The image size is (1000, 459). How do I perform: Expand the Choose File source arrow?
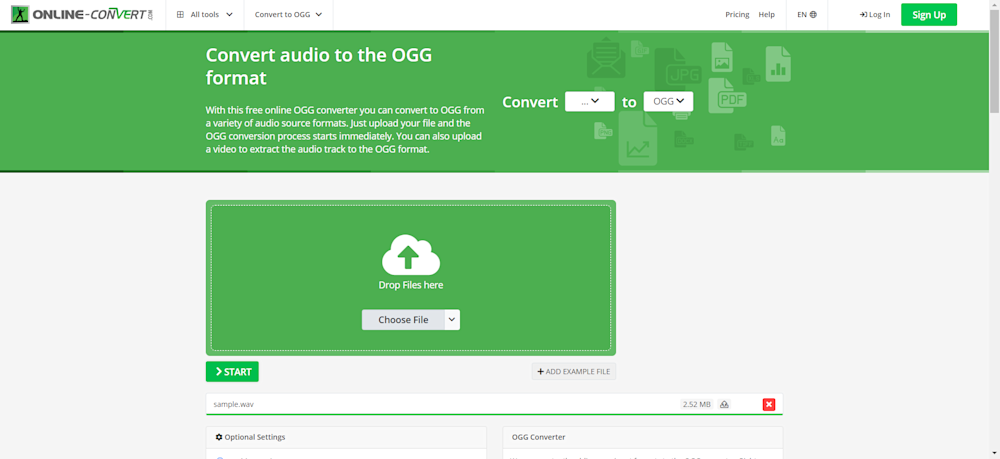coord(452,320)
